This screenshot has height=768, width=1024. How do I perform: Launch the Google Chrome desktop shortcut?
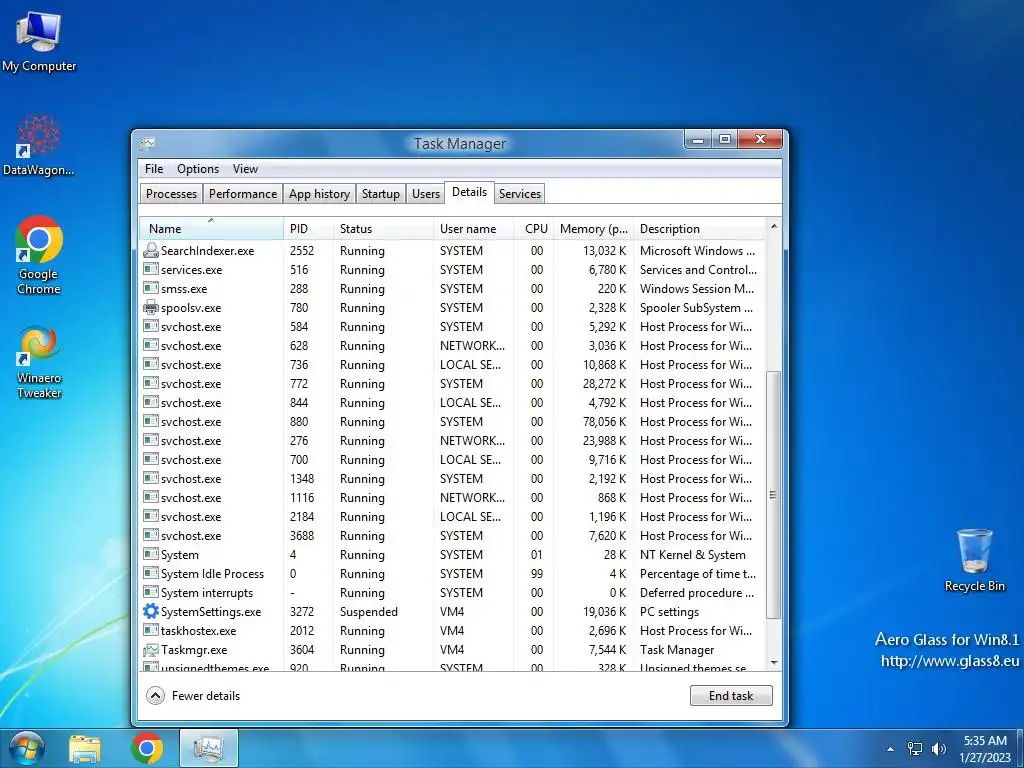click(39, 255)
